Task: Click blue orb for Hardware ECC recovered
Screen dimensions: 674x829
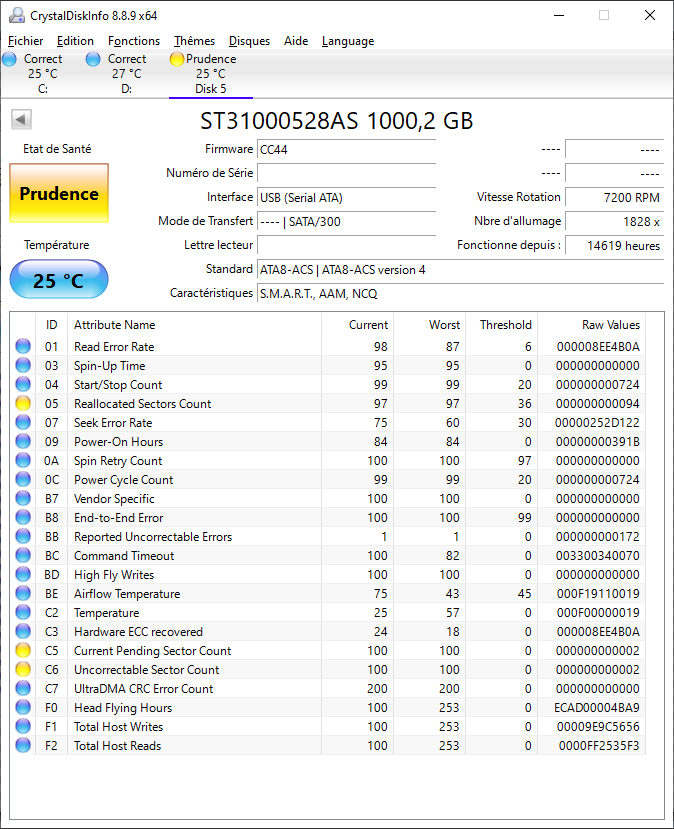Action: (23, 632)
